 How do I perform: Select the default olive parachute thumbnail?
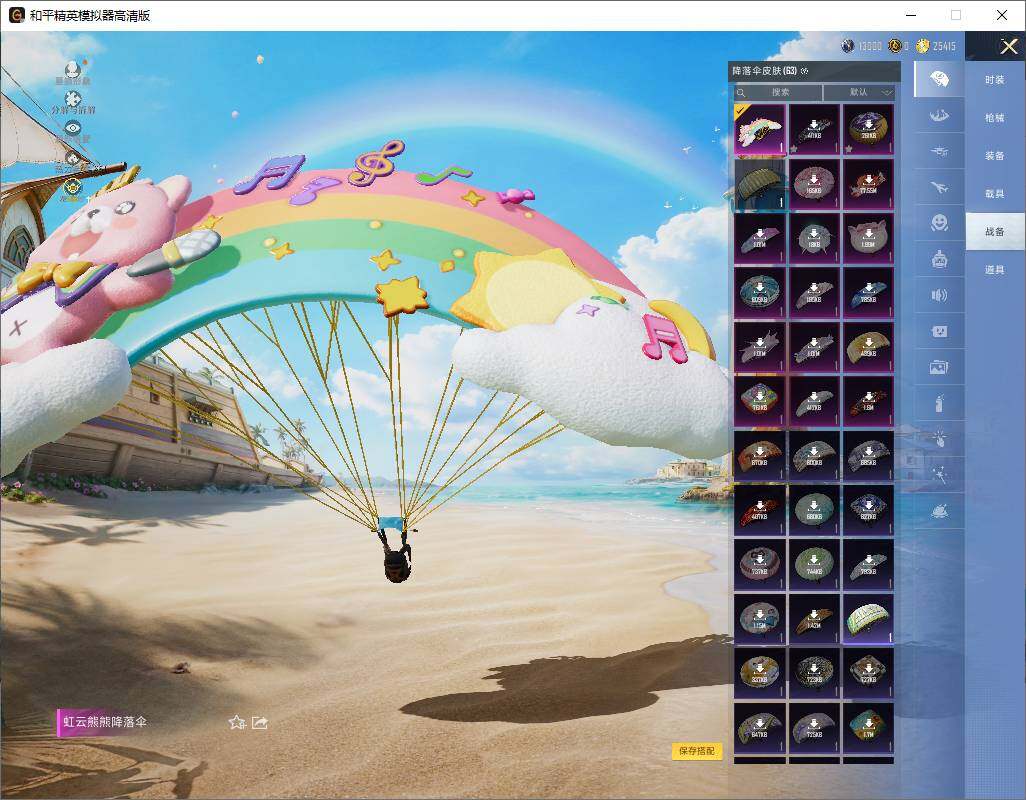pos(759,184)
